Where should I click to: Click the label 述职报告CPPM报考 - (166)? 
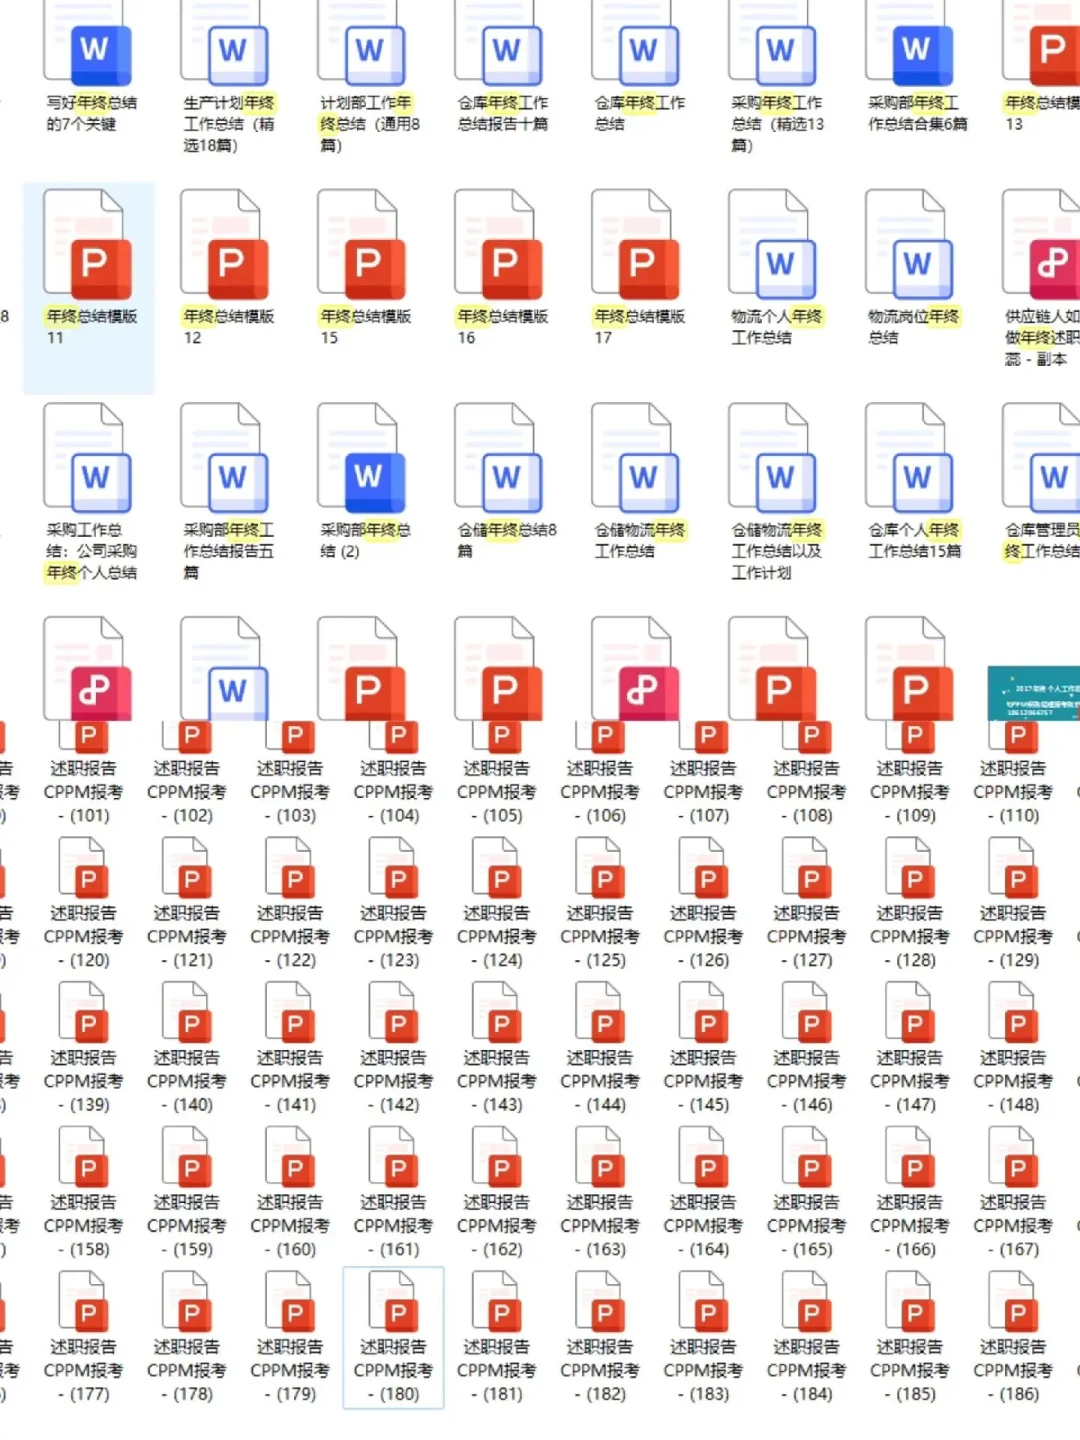pyautogui.click(x=910, y=1226)
